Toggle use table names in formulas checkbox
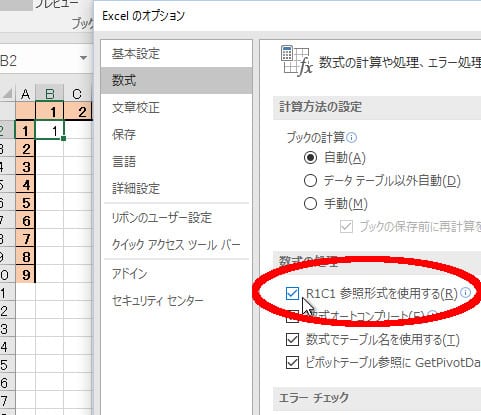 pyautogui.click(x=292, y=340)
